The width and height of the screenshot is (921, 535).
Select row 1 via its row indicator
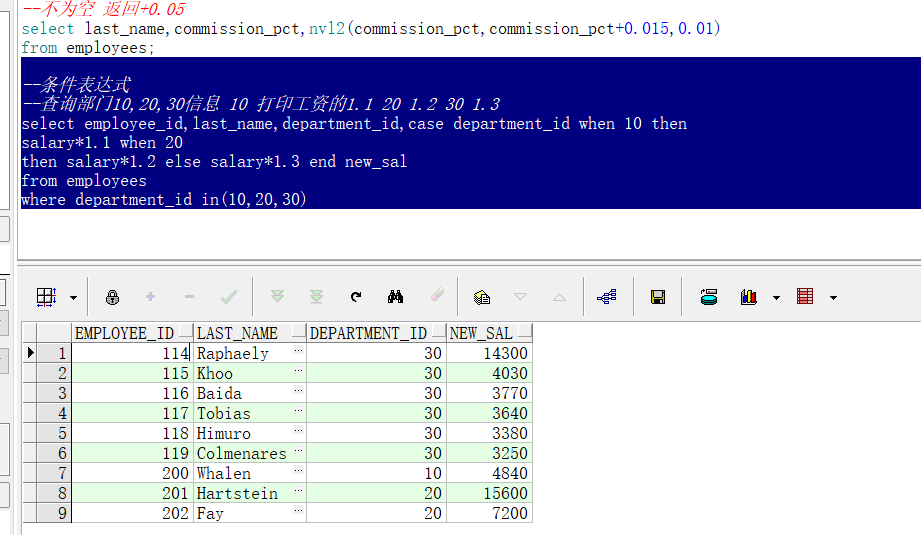(30, 353)
